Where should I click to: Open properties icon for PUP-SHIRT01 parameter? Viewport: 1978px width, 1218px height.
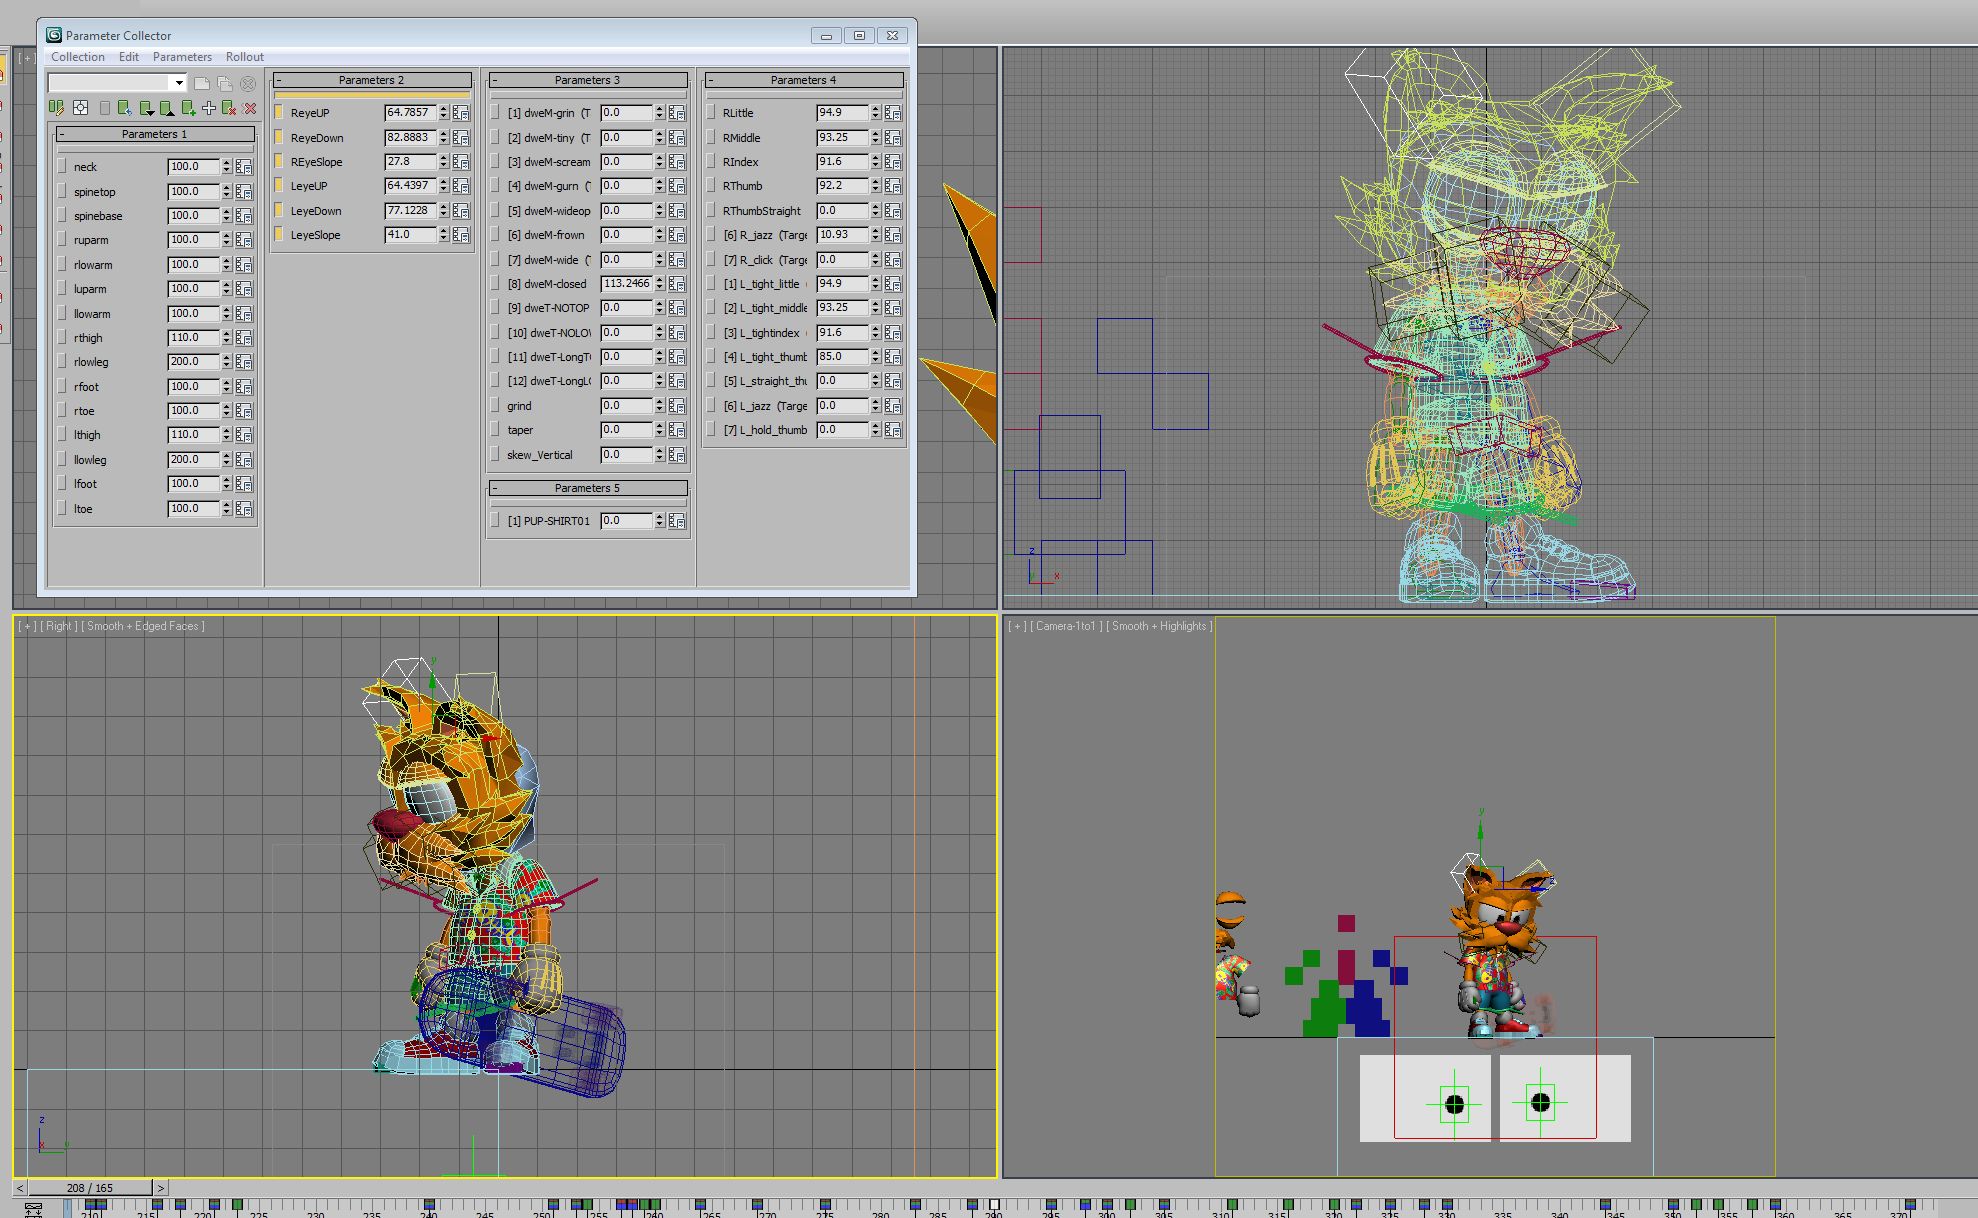coord(677,521)
